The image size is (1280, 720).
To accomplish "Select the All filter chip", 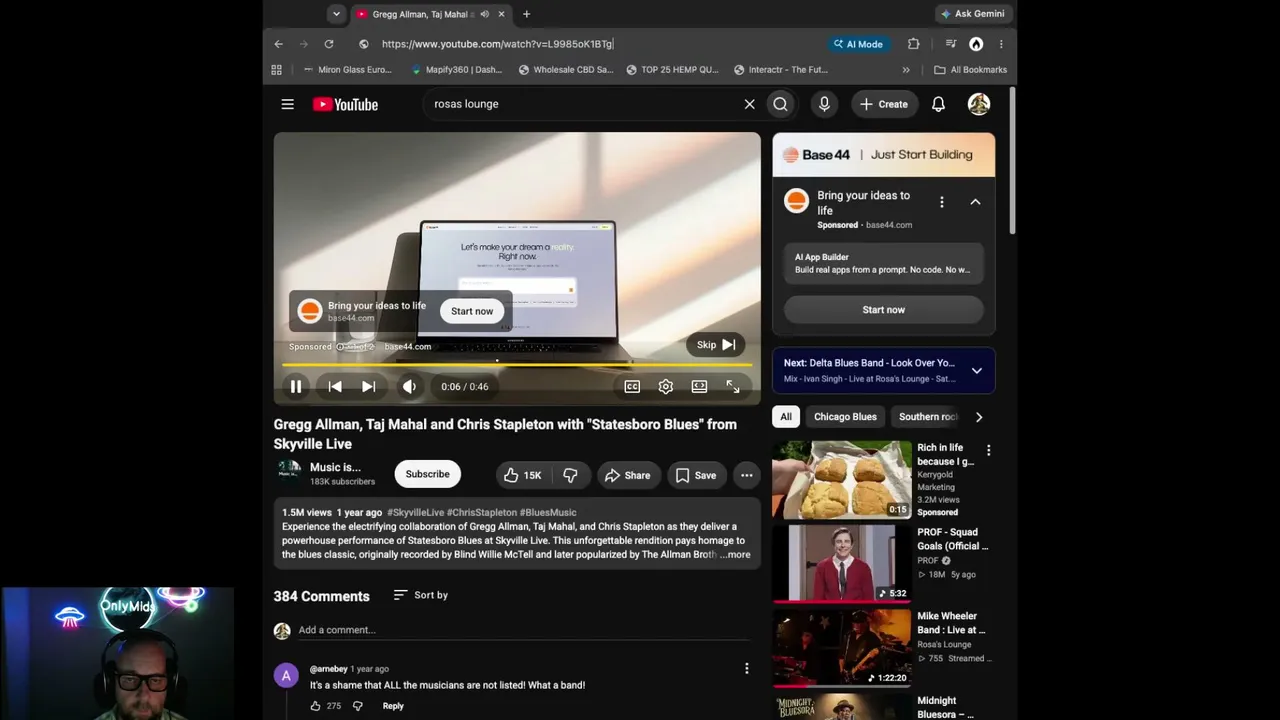I will 786,417.
